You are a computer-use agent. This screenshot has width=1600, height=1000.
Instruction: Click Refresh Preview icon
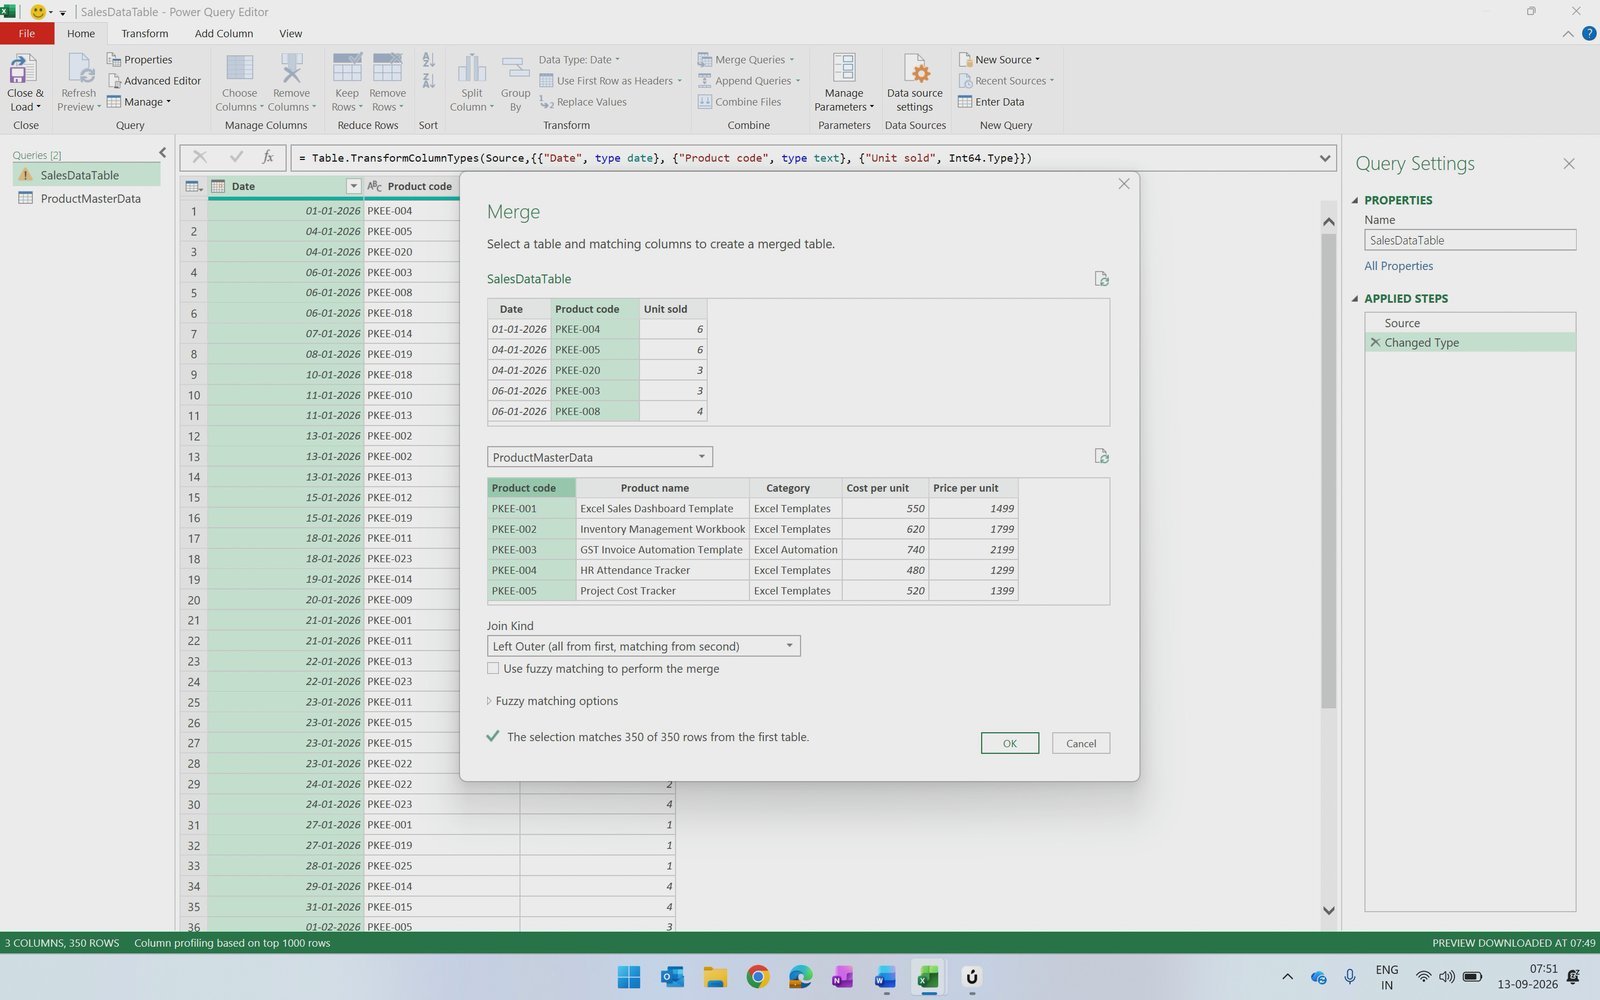(79, 70)
